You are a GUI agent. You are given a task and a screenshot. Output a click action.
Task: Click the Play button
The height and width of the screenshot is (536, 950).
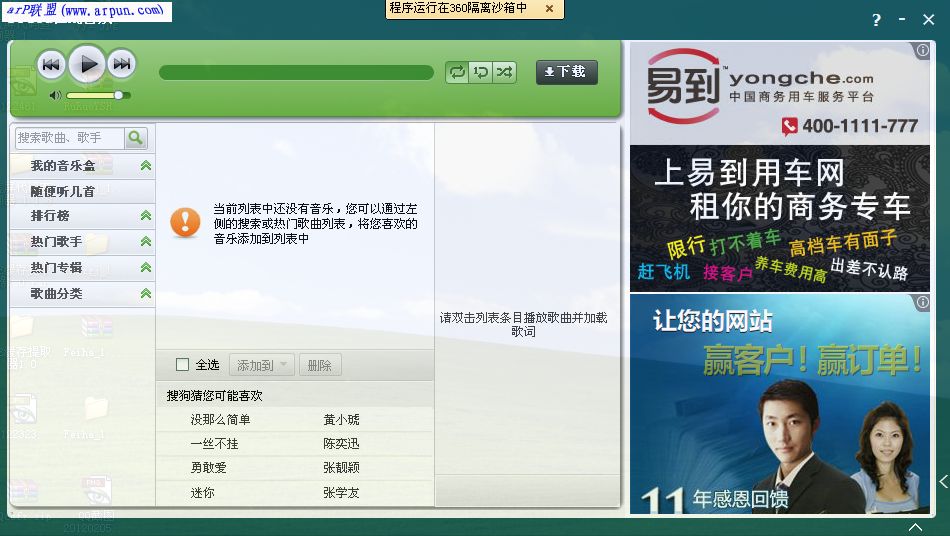tap(88, 65)
